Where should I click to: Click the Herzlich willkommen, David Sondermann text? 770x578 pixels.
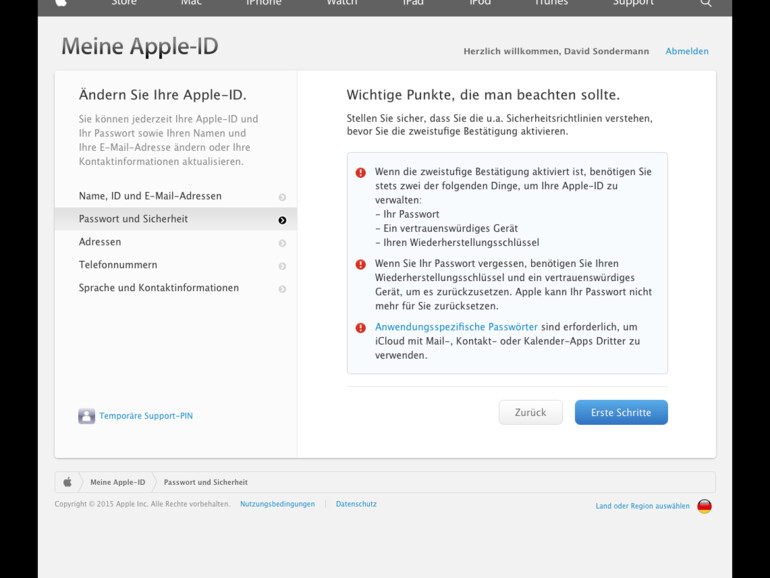click(556, 51)
